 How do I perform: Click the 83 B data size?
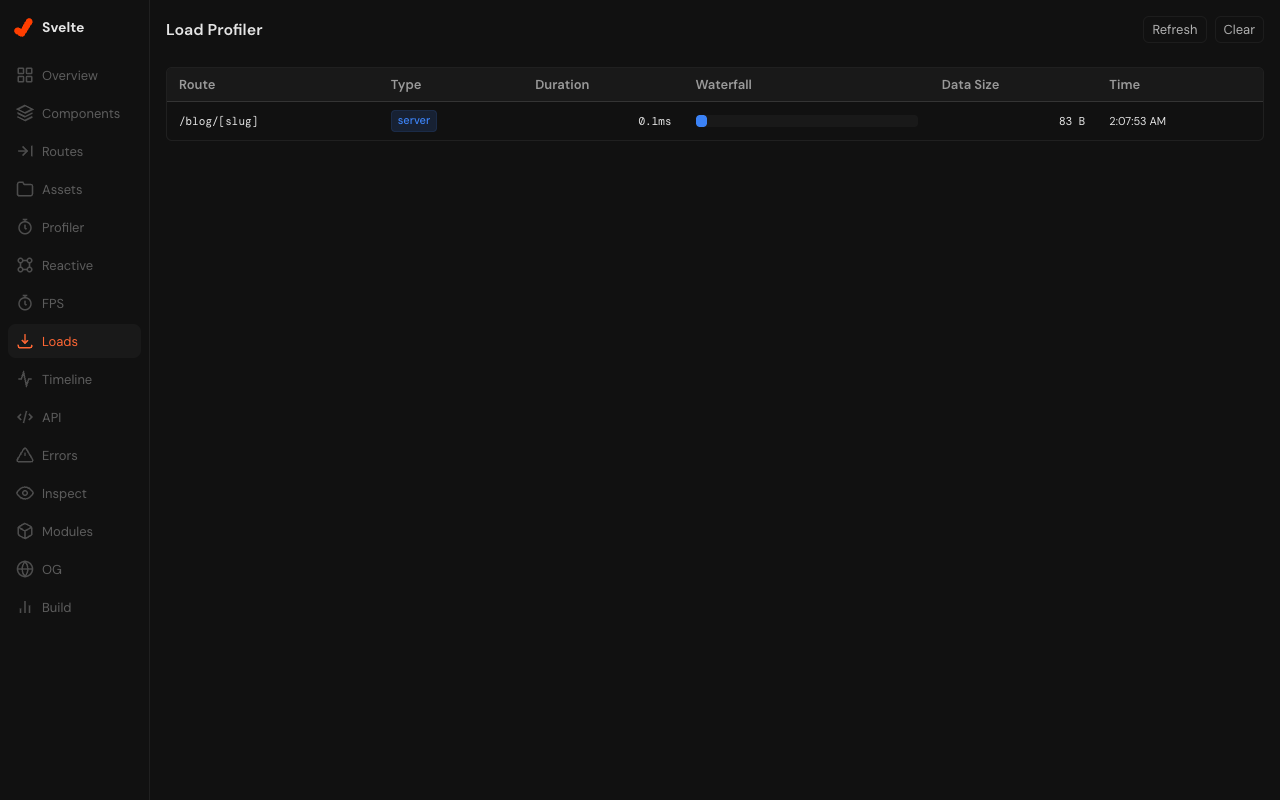pyautogui.click(x=1072, y=121)
